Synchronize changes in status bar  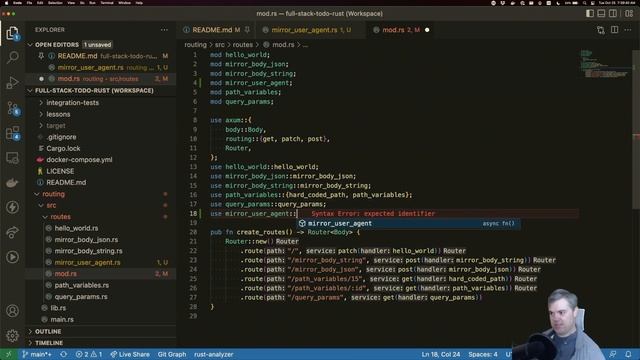64,354
